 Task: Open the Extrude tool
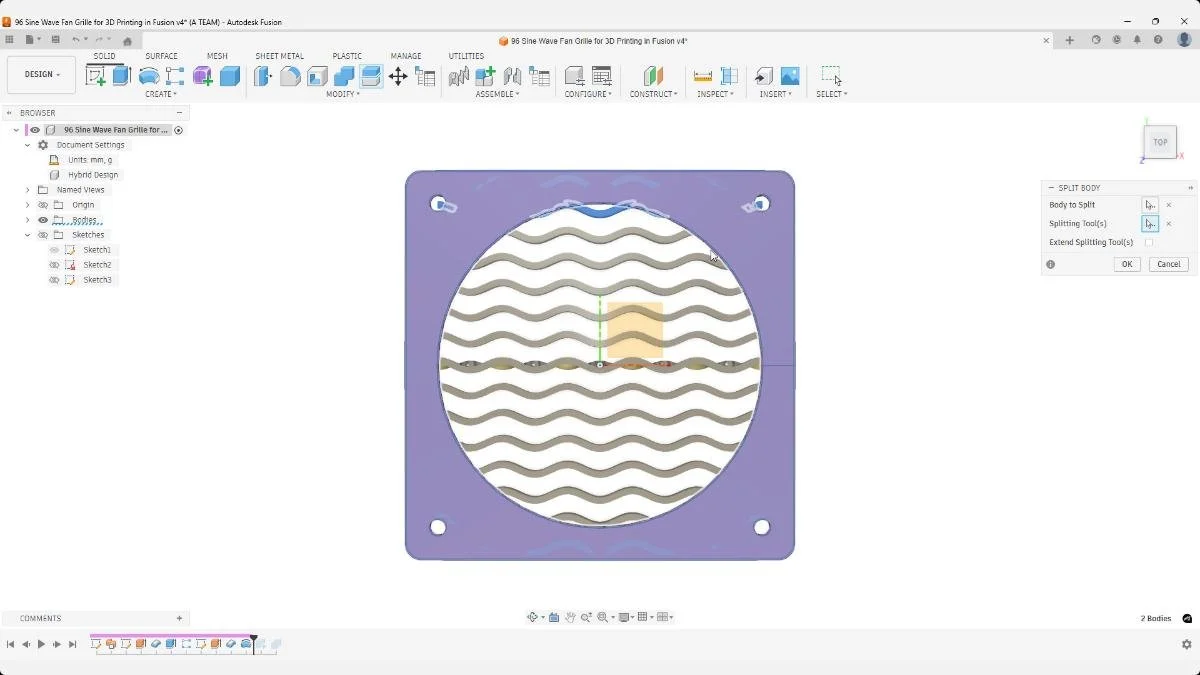121,75
